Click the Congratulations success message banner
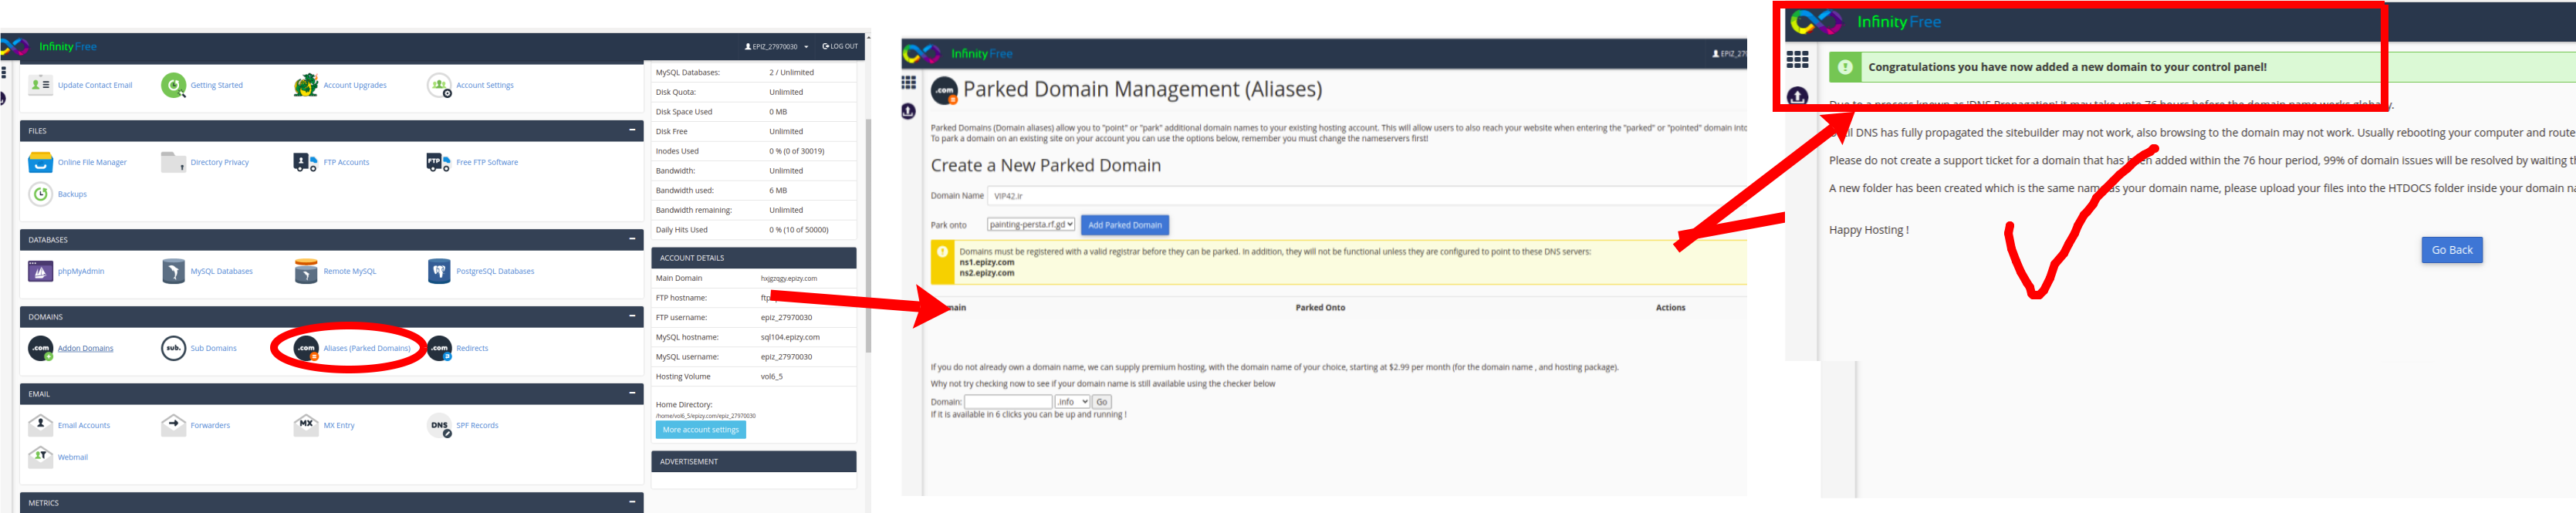This screenshot has width=2576, height=513. pos(2202,67)
